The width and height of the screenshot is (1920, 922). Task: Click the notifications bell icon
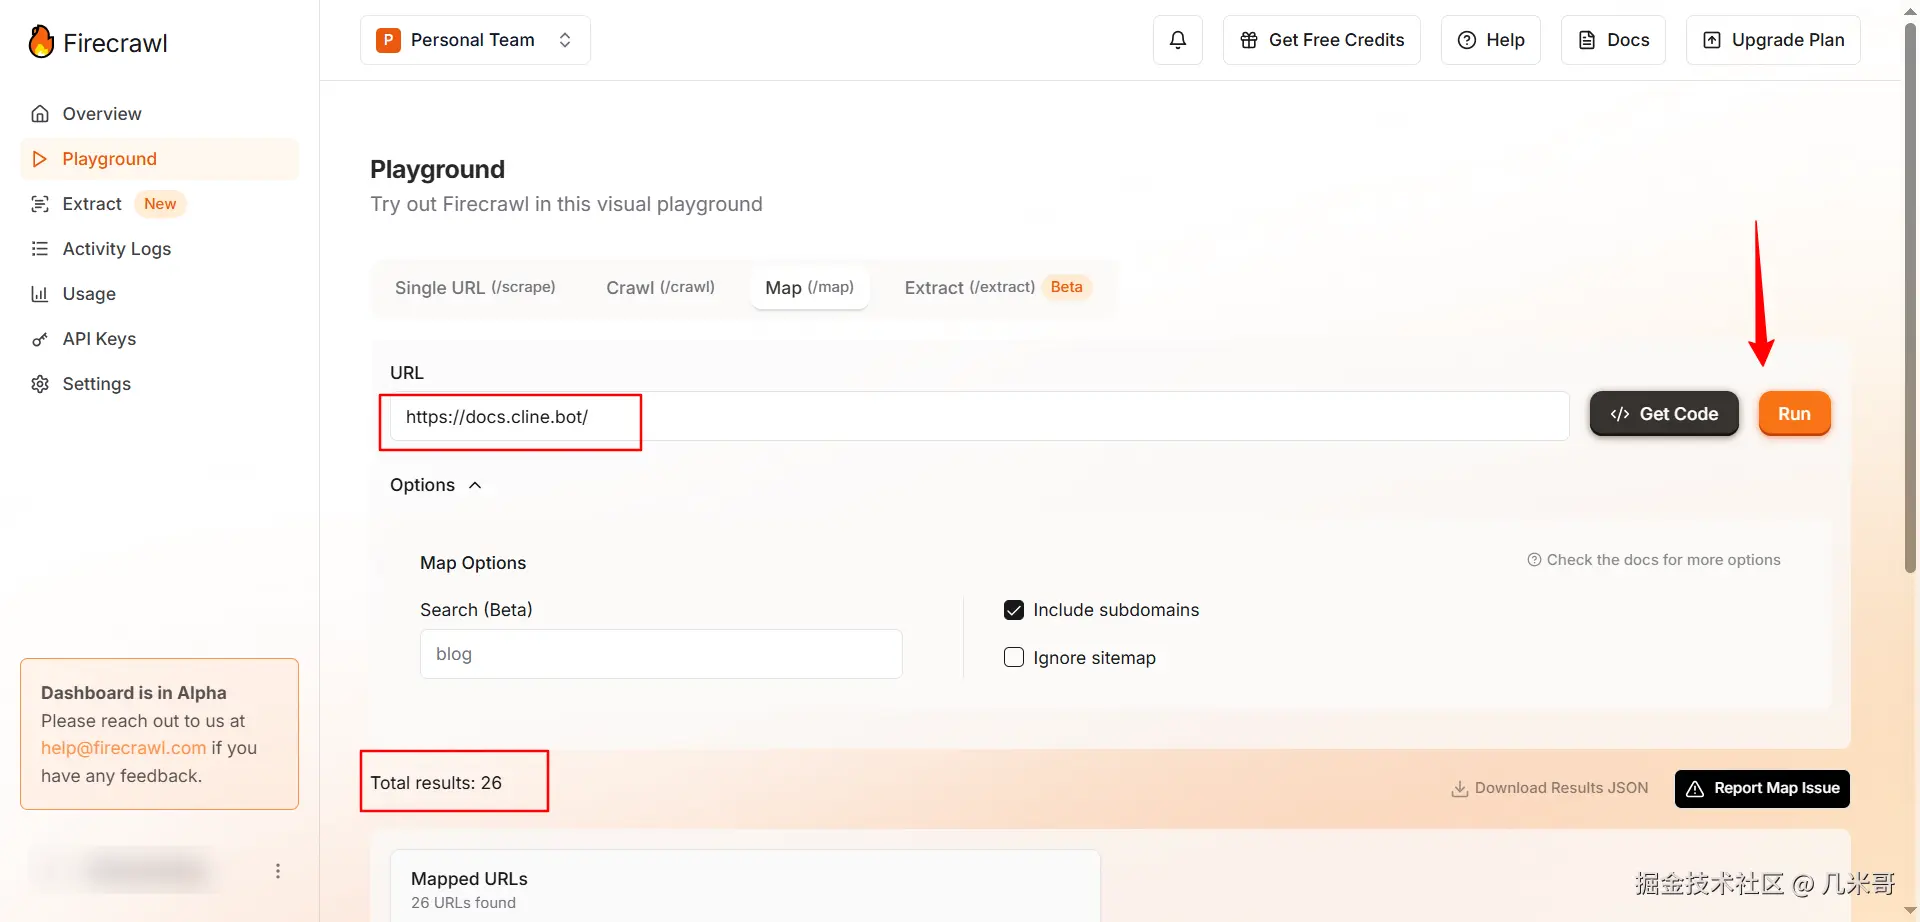(1178, 40)
